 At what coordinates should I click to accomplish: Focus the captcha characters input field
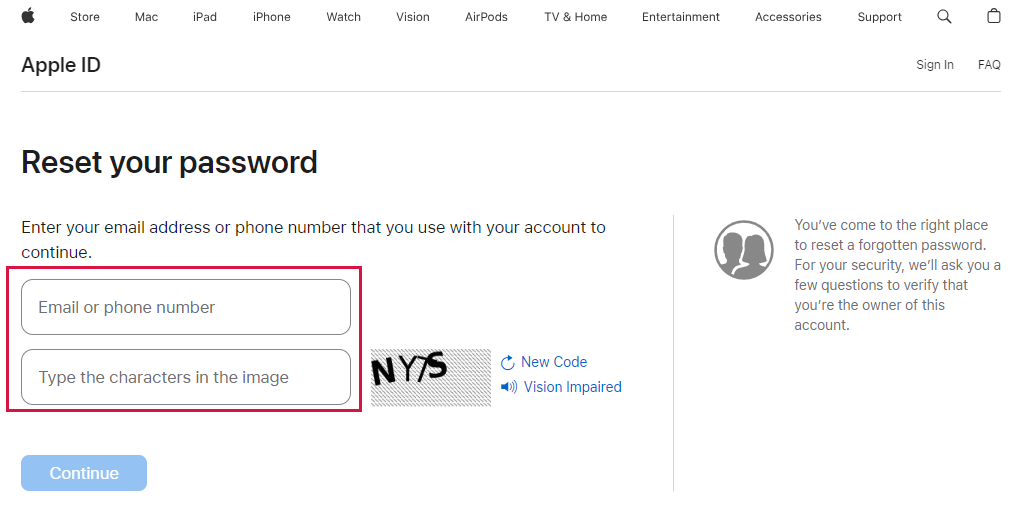[x=186, y=377]
